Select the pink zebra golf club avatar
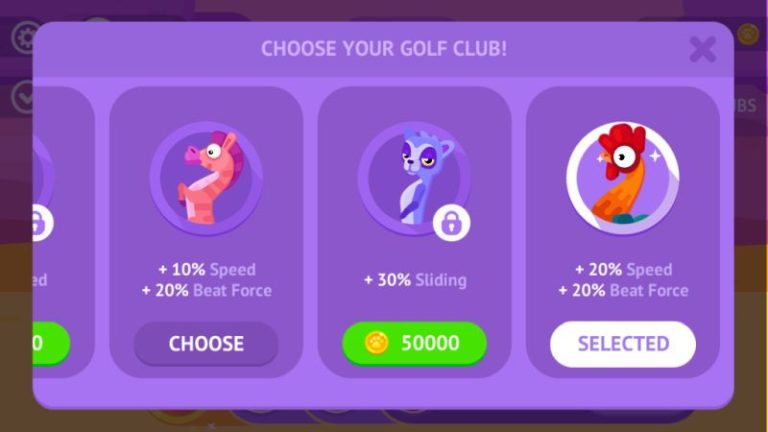This screenshot has width=768, height=432. pyautogui.click(x=206, y=178)
